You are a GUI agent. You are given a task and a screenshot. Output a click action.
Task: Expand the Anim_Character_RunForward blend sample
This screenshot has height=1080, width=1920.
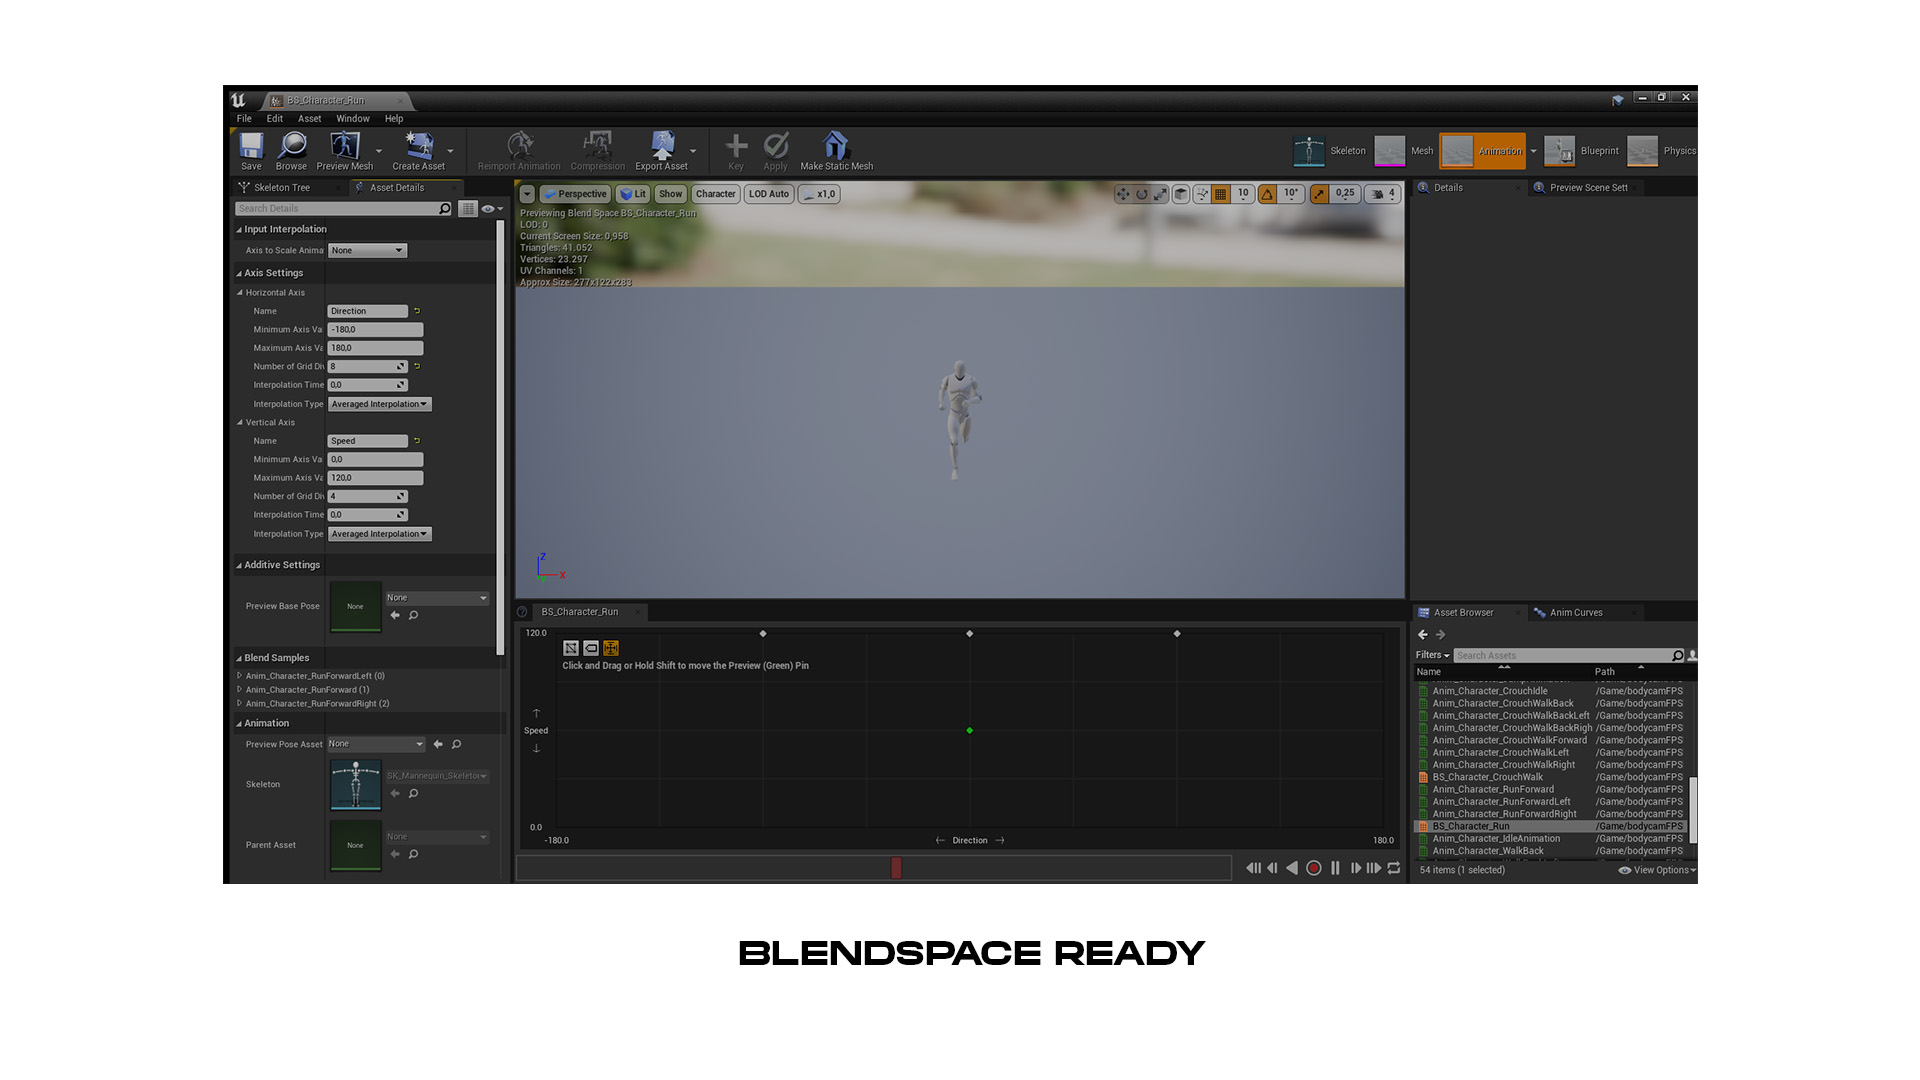click(x=240, y=689)
